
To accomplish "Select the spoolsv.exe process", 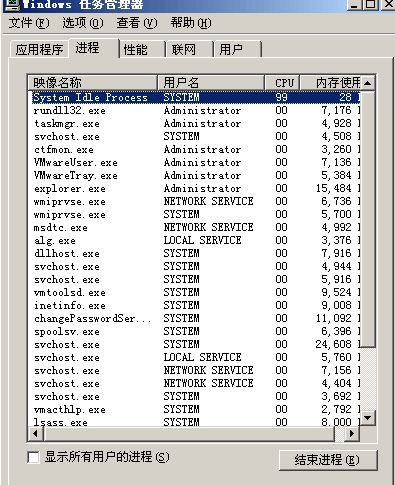I will point(196,331).
